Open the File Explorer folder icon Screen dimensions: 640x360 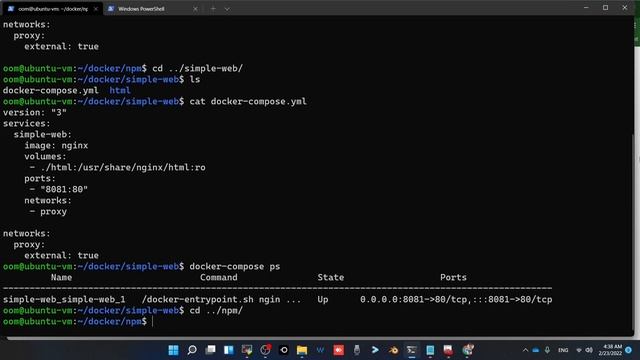[x=302, y=350]
